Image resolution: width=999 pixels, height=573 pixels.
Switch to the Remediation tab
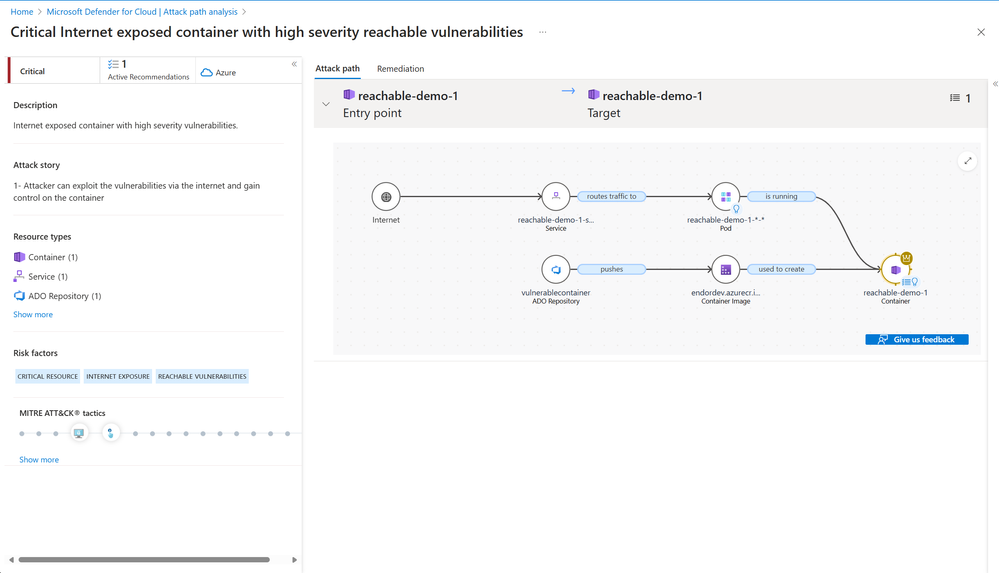point(400,69)
